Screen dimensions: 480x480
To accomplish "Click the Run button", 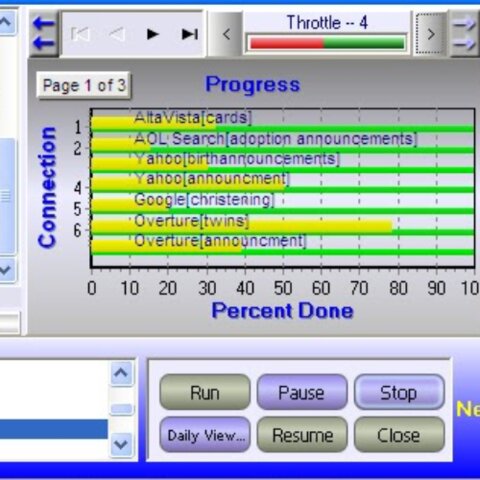I will pos(205,392).
